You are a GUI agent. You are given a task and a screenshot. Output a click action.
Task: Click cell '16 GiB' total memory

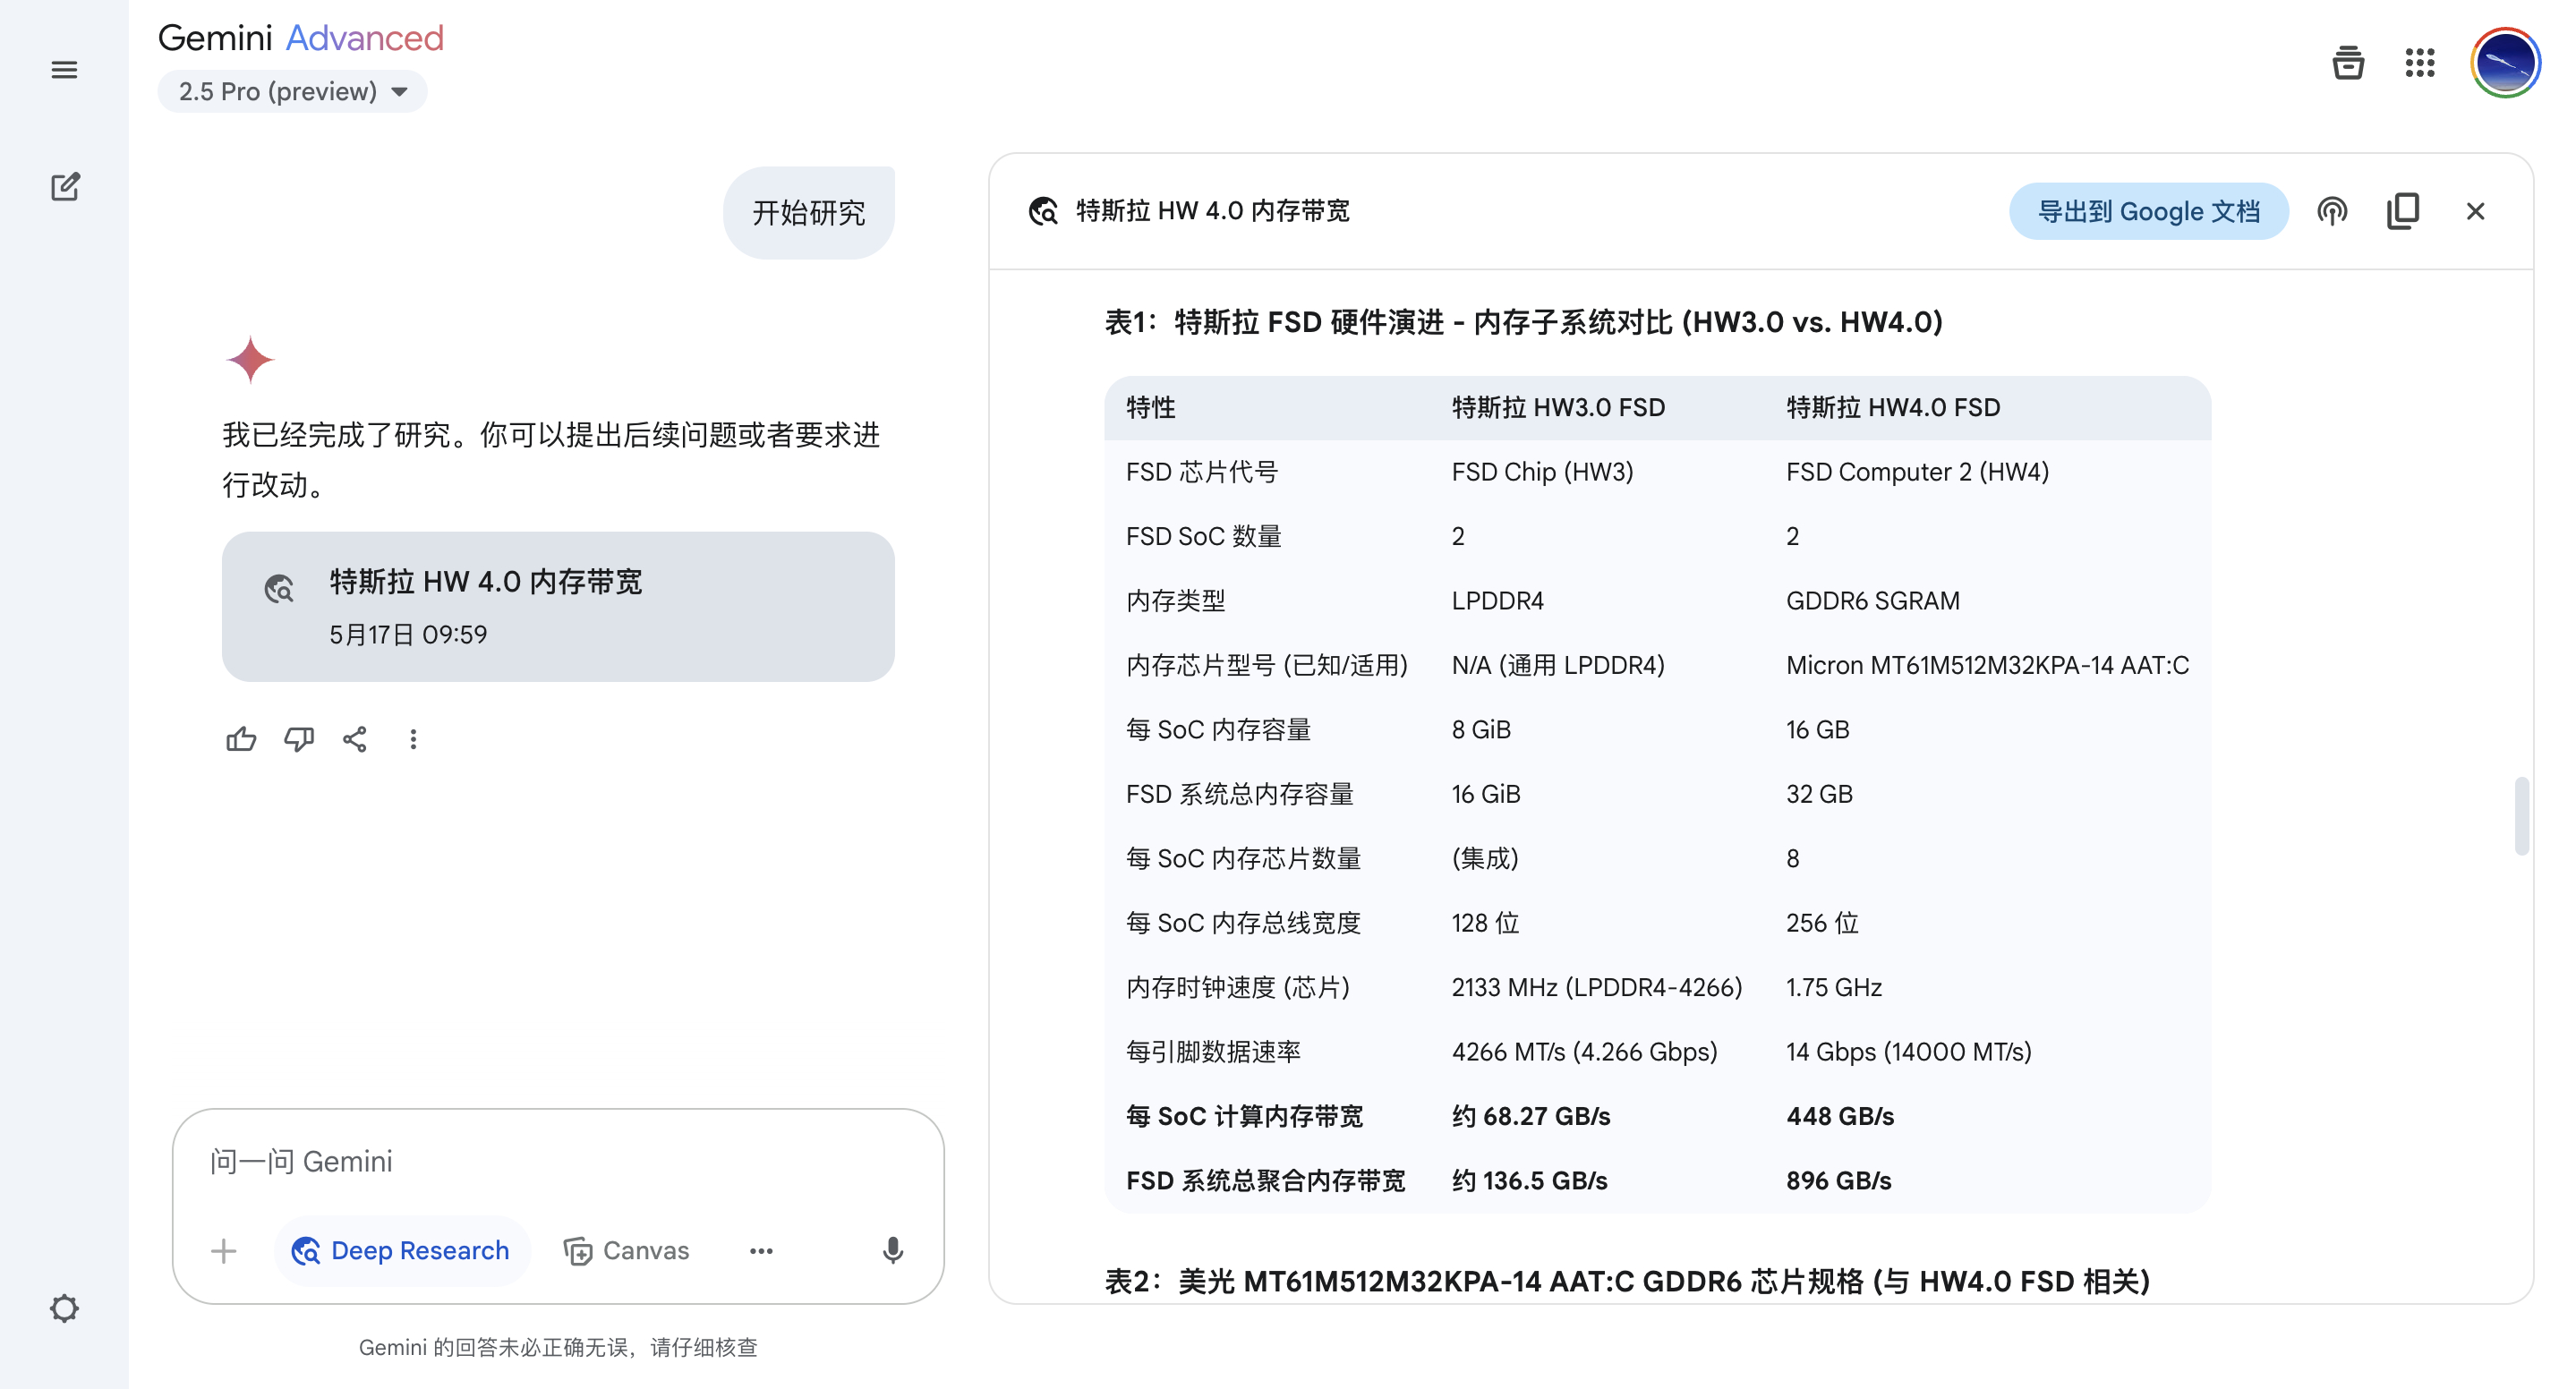[1485, 794]
